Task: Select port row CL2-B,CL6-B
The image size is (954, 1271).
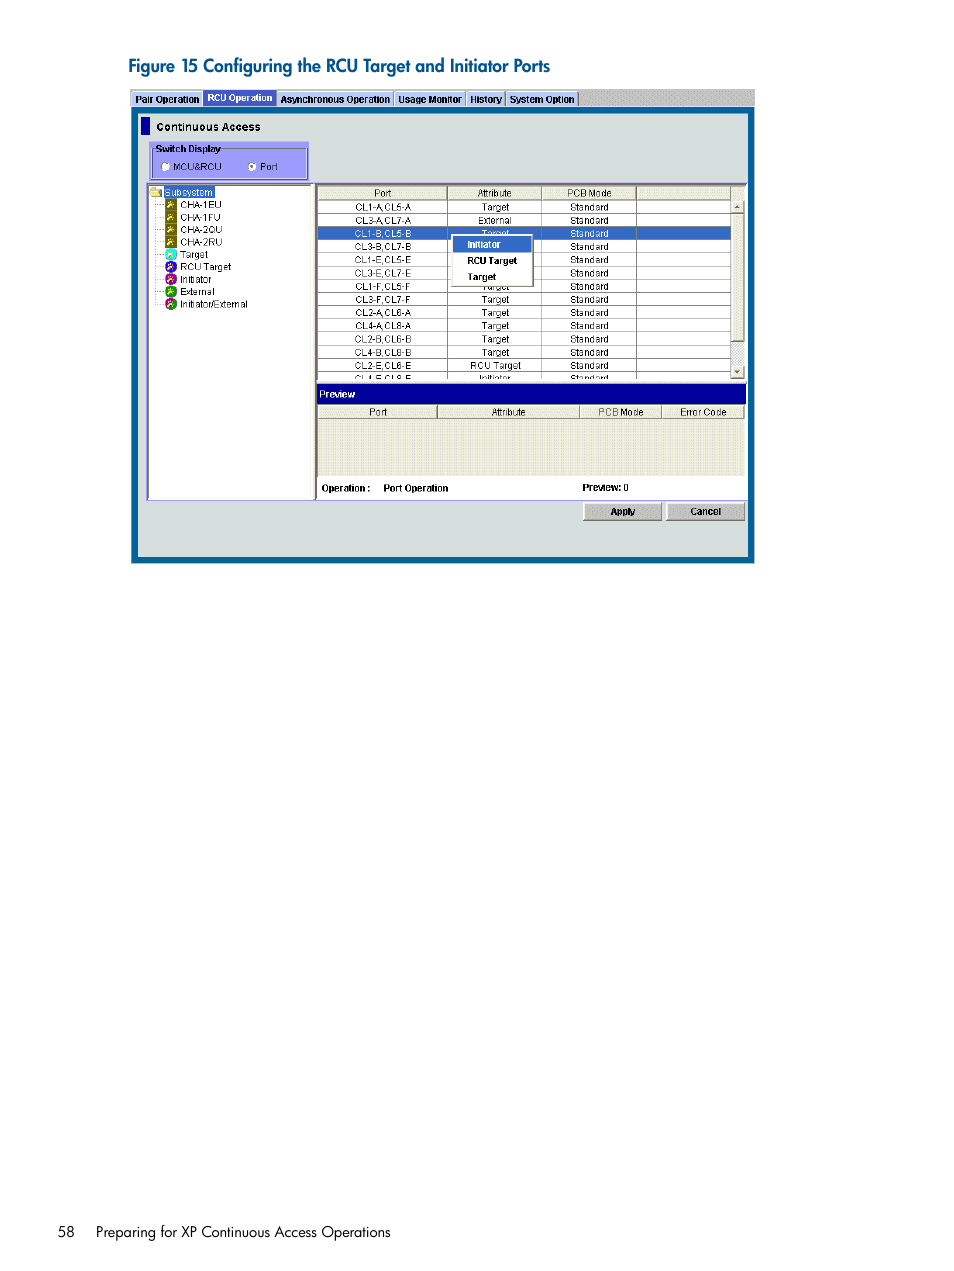Action: [x=524, y=339]
